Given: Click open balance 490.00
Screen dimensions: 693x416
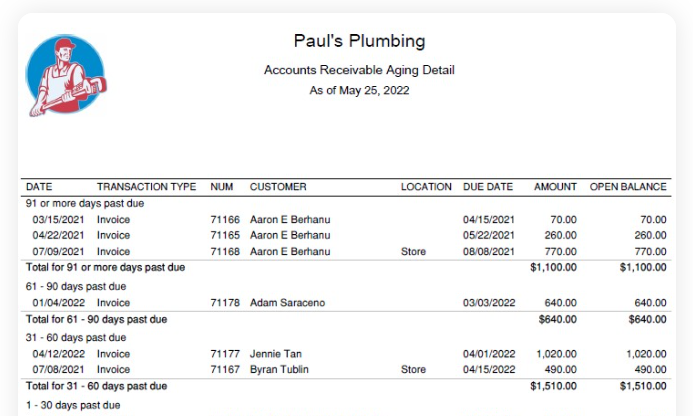Looking at the screenshot, I should [x=651, y=370].
